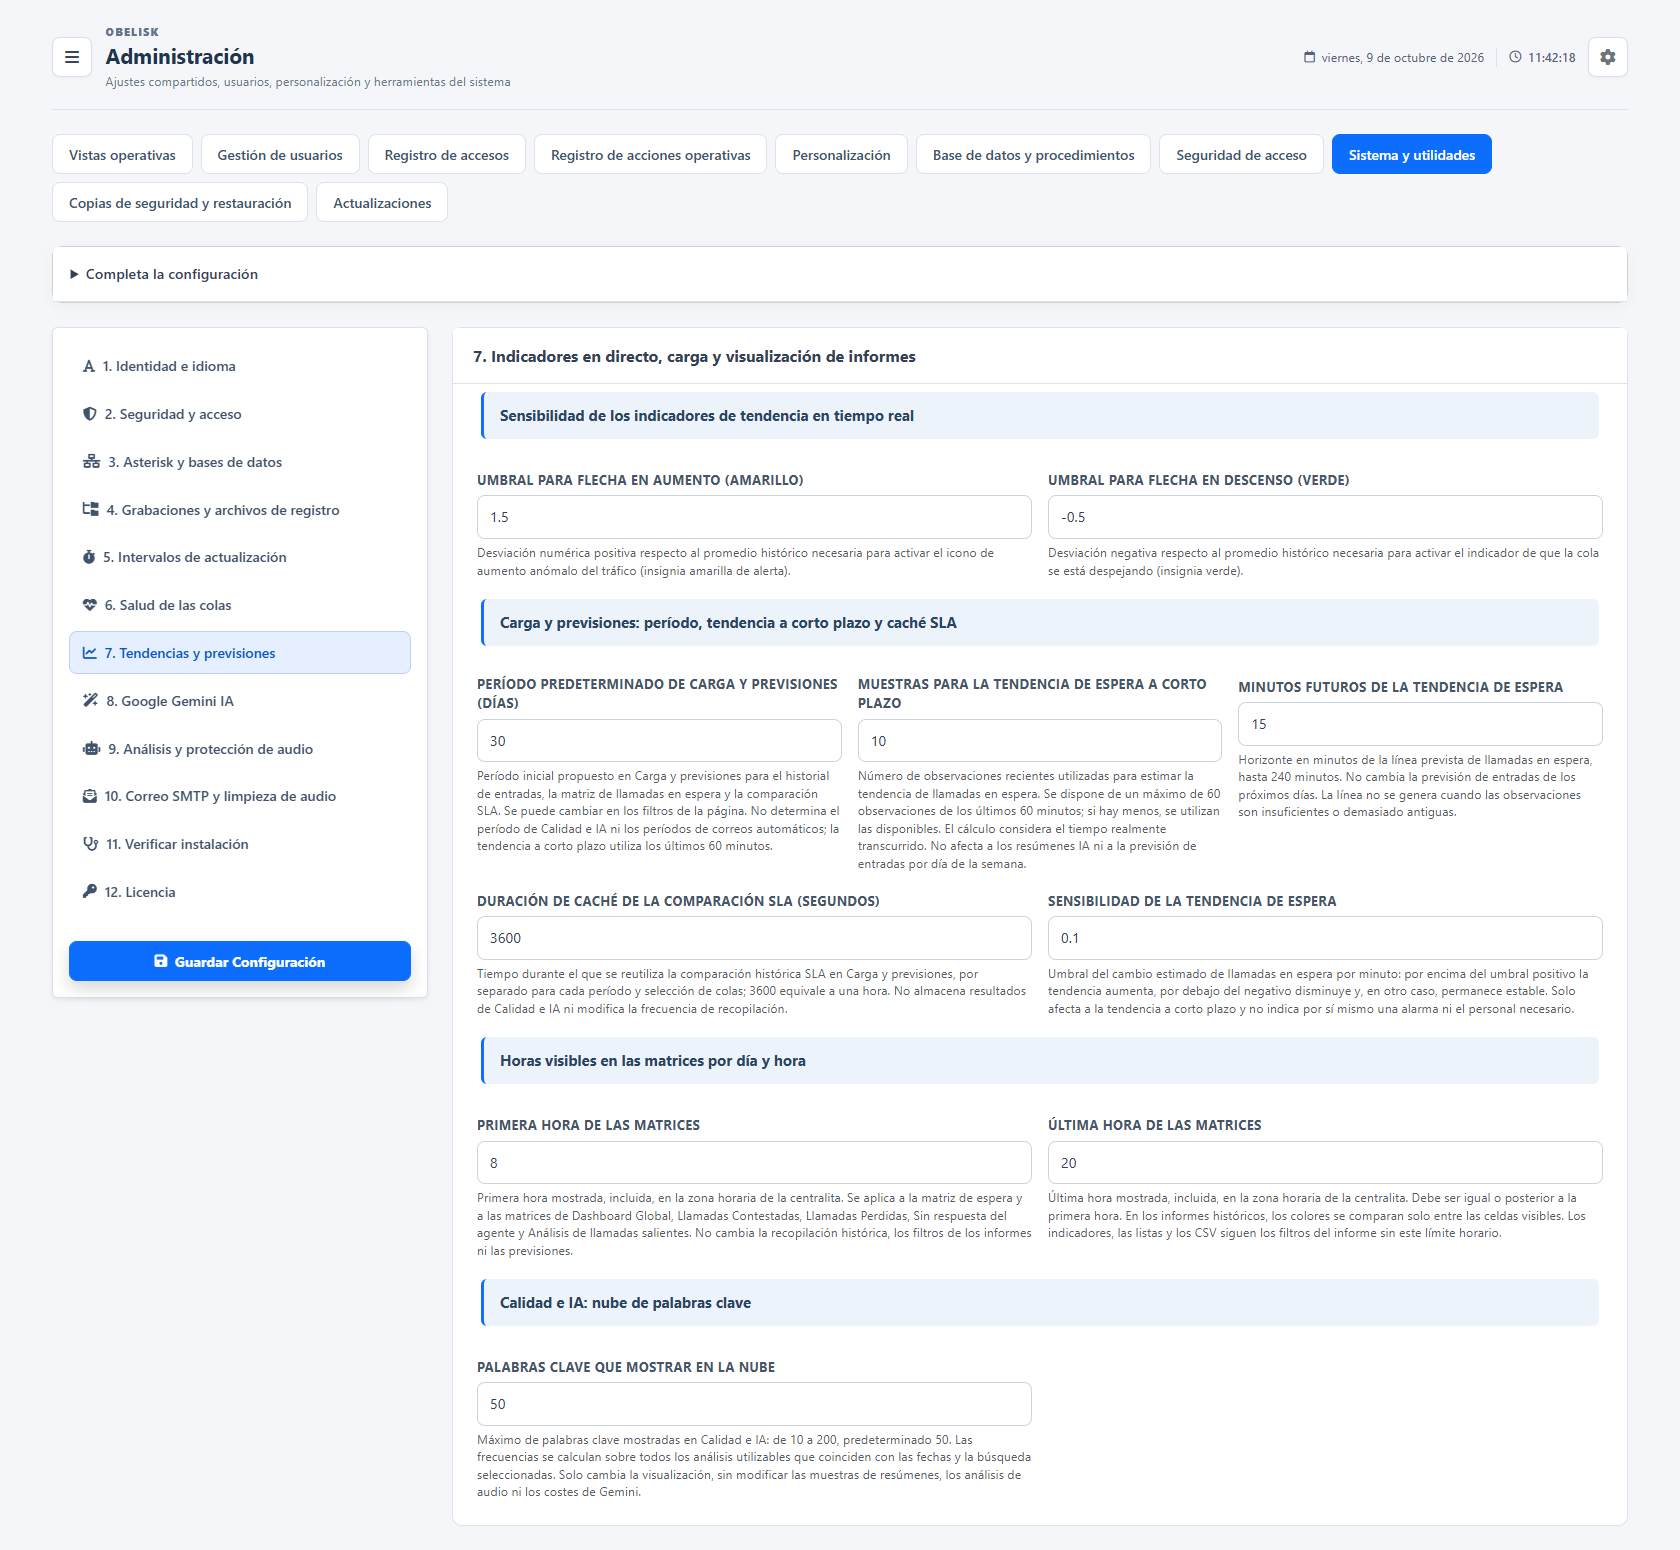This screenshot has width=1680, height=1550.
Task: Open the Gestión de usuarios tab
Action: pyautogui.click(x=280, y=155)
